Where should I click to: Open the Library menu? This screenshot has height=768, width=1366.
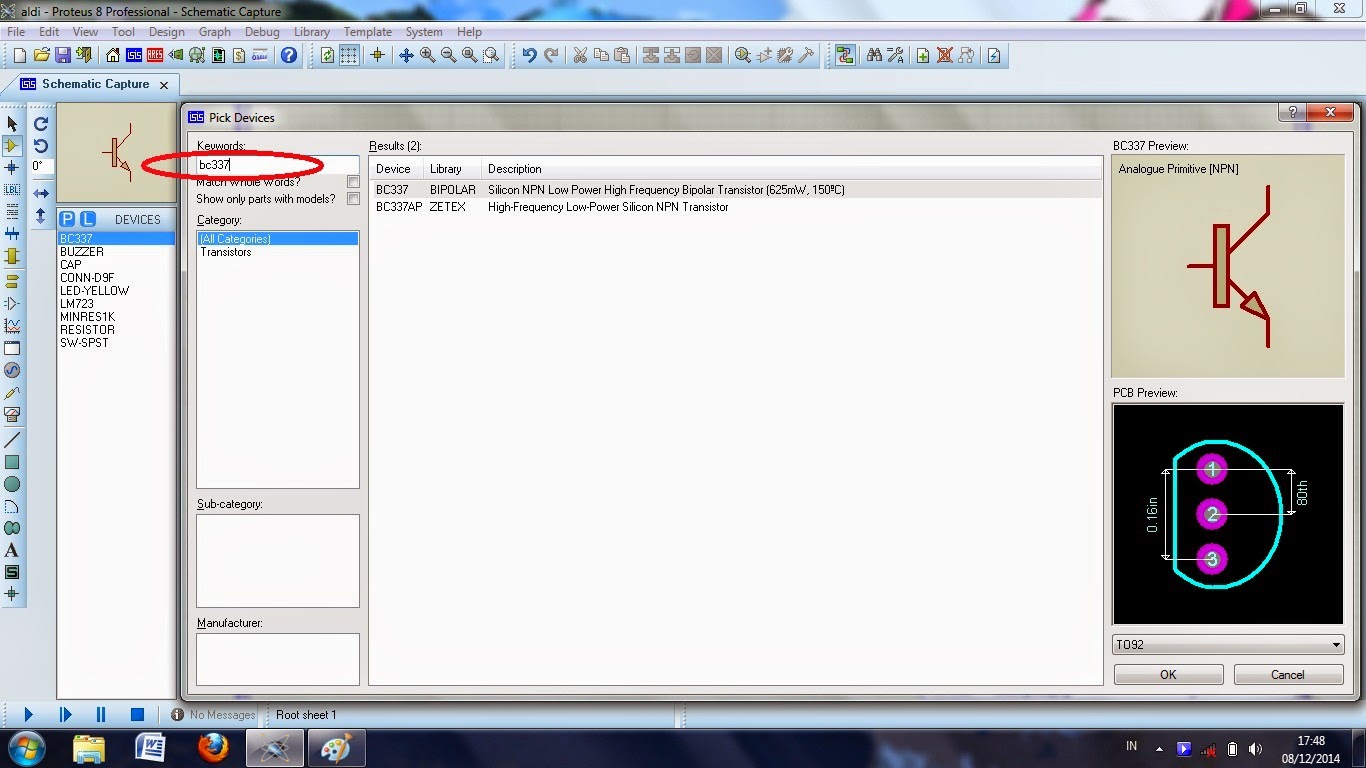tap(312, 32)
